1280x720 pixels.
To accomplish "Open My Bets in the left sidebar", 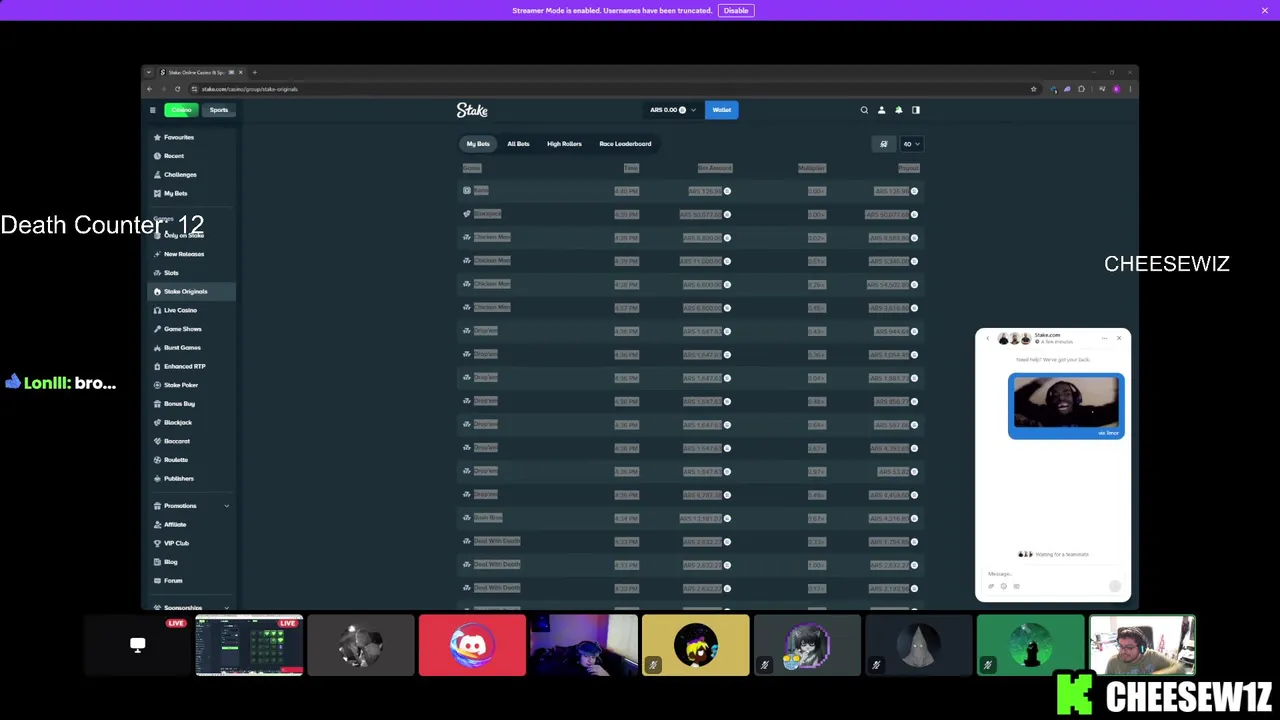I will (190, 193).
